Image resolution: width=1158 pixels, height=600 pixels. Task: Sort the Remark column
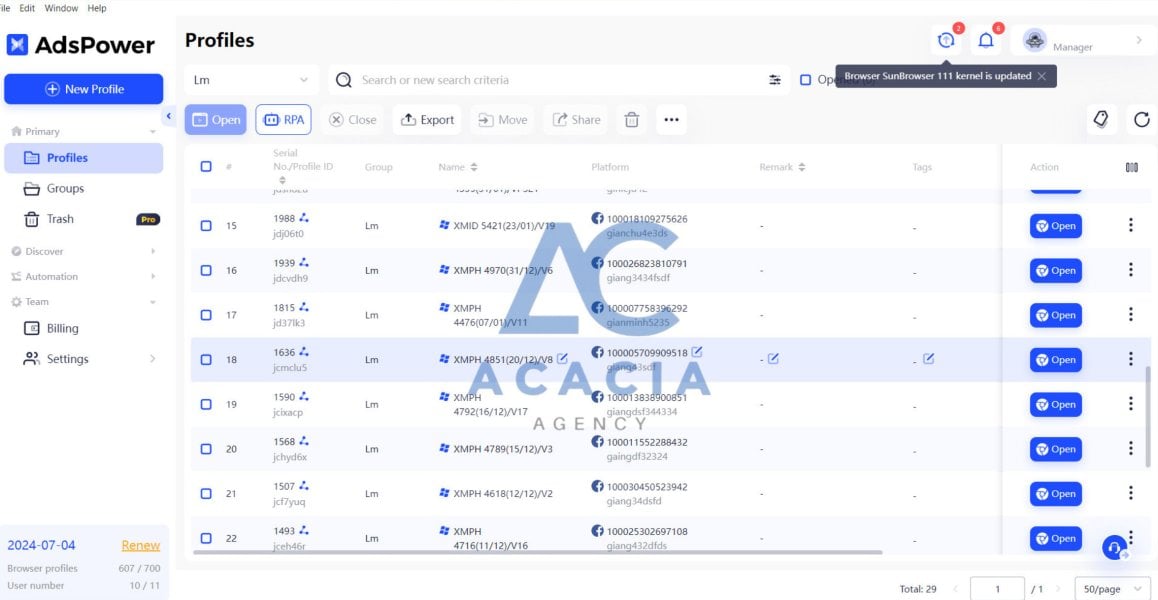801,167
